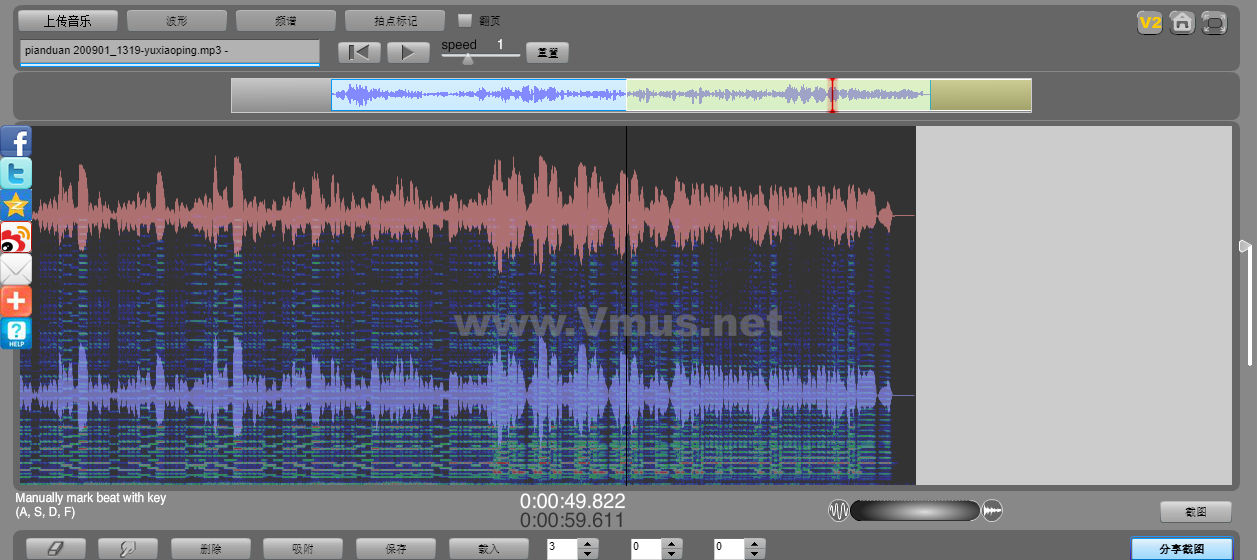
Task: Switch to the 频谱 spectrum view
Action: [286, 20]
